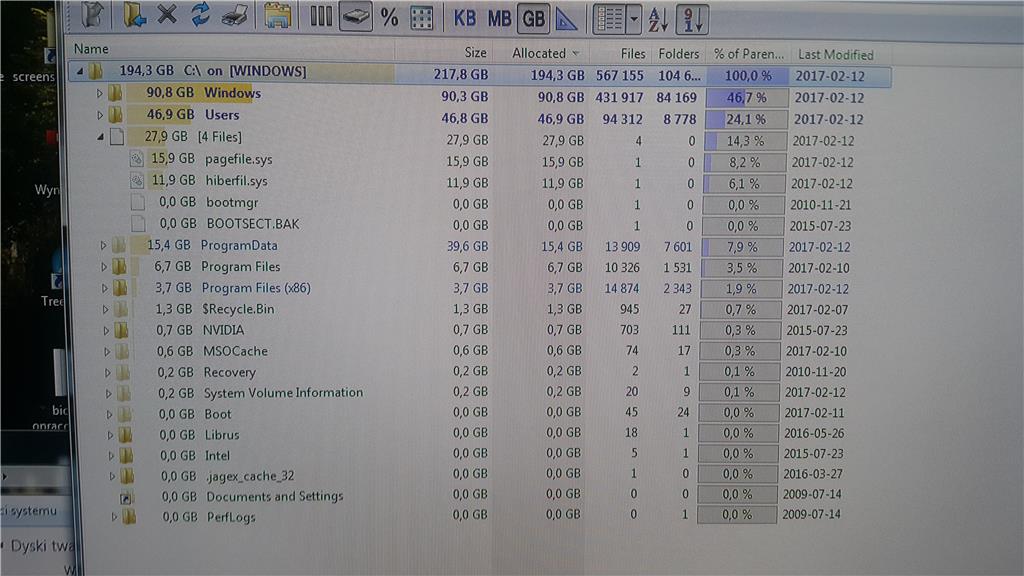
Task: Click the Scan drive toolbar icon
Action: 92,14
